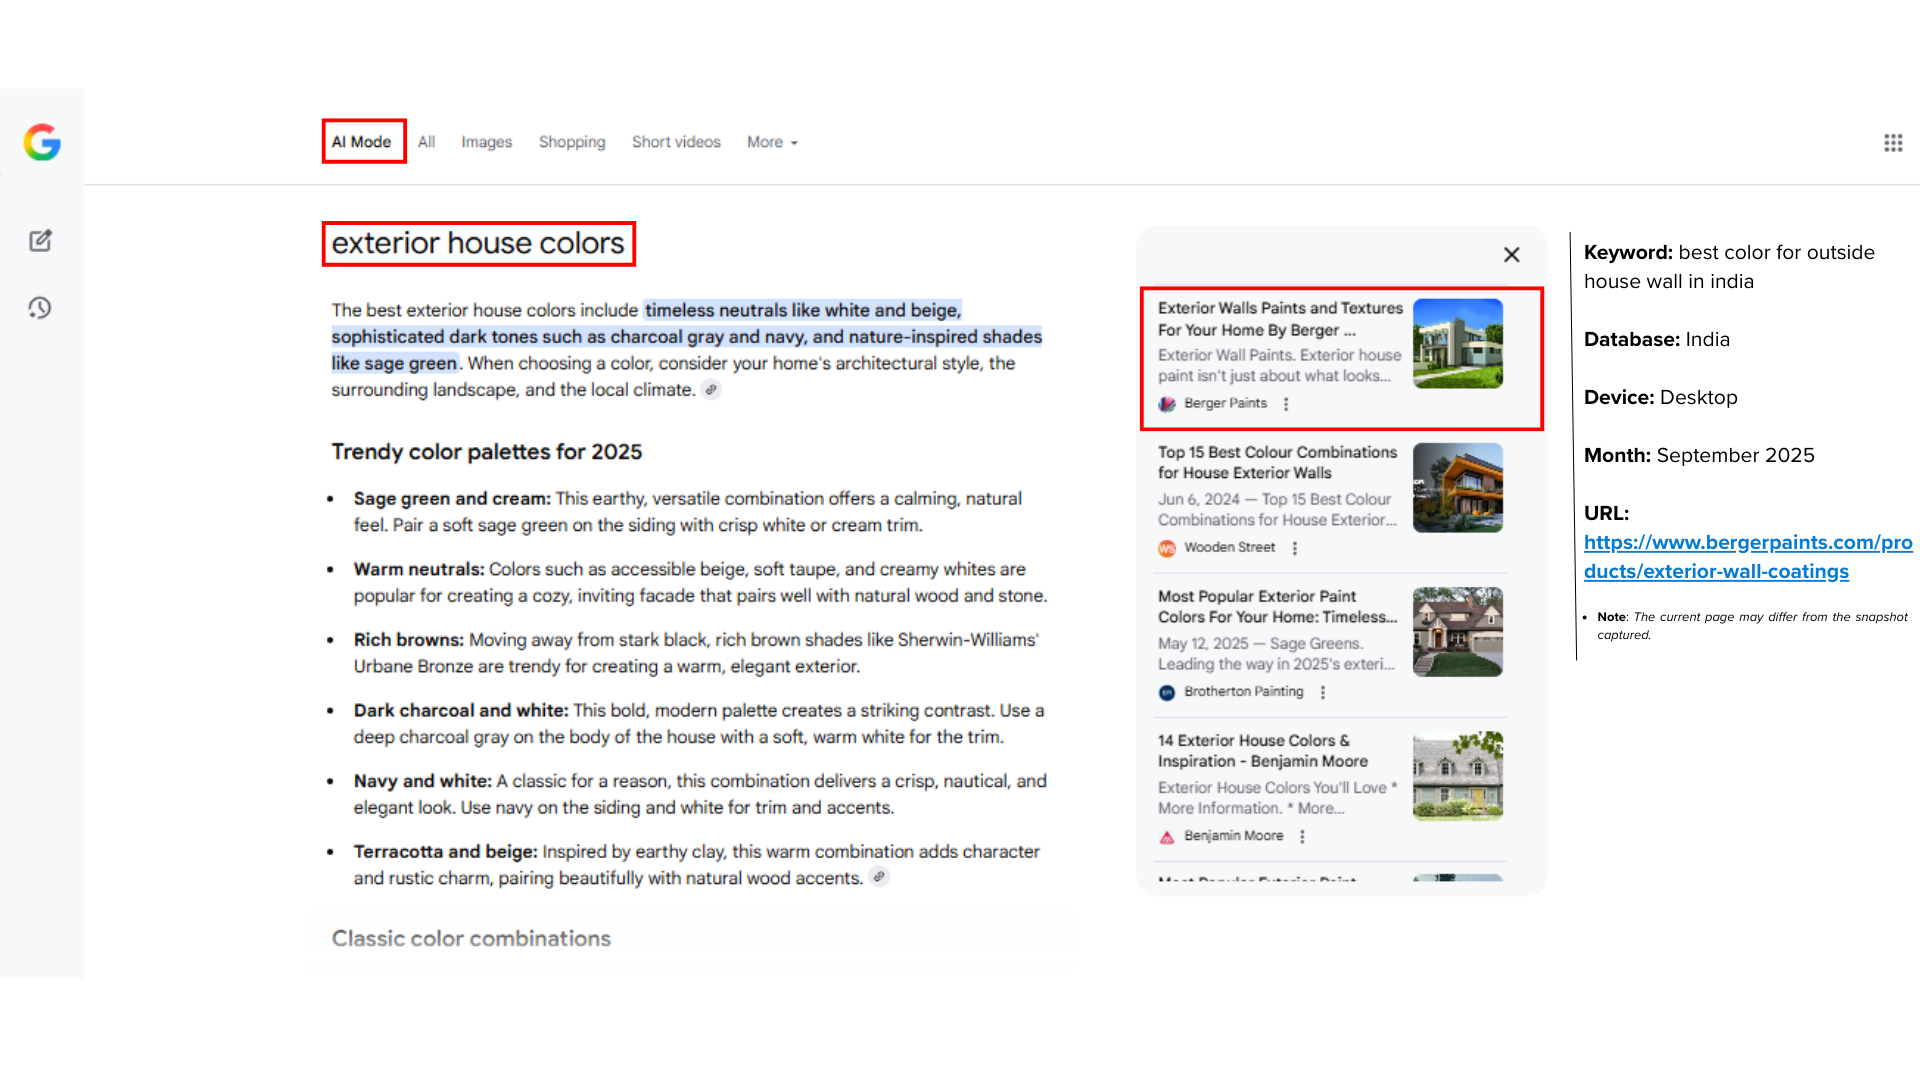The width and height of the screenshot is (1920, 1080).
Task: Click link icon after intro paragraph
Action: (x=711, y=390)
